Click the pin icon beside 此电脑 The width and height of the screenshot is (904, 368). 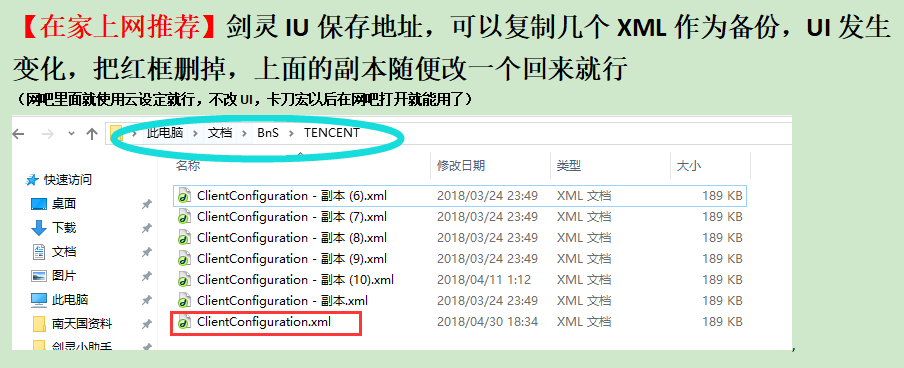[146, 301]
